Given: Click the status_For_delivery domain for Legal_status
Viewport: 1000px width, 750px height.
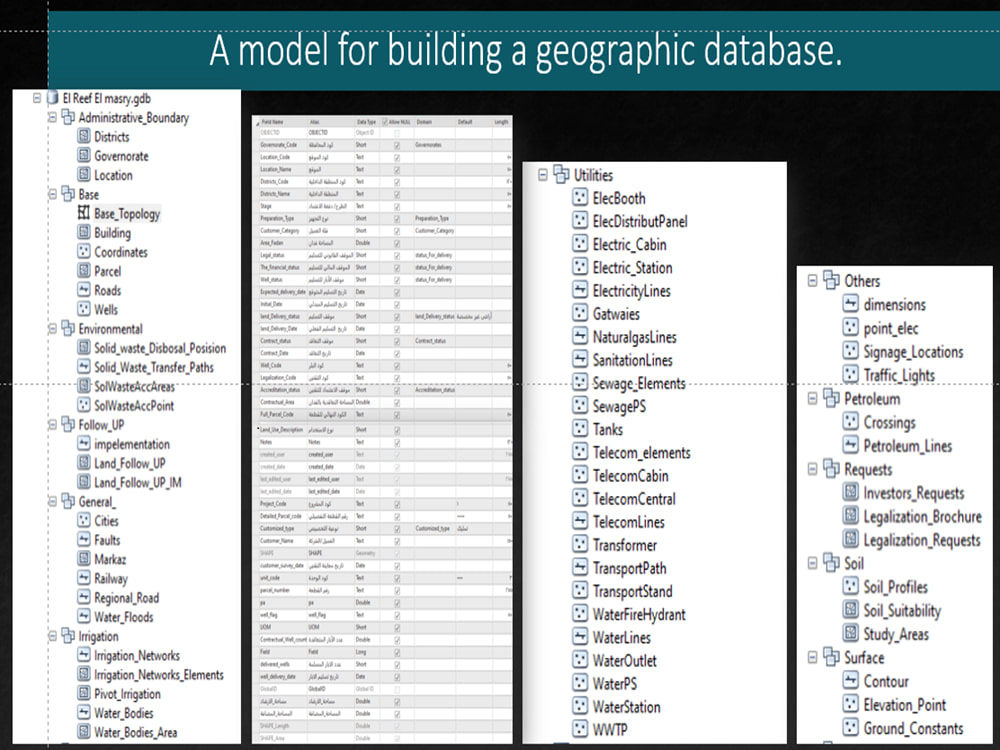Looking at the screenshot, I should (434, 256).
